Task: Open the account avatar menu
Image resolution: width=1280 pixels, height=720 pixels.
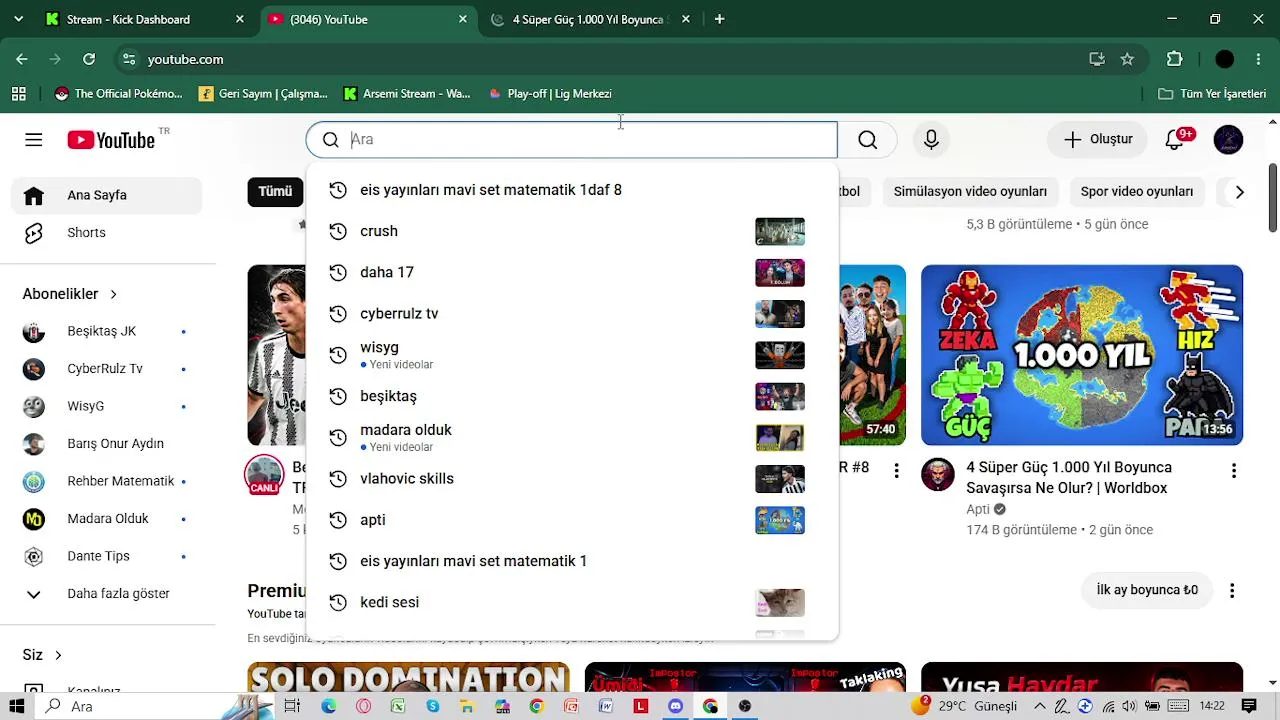Action: point(1228,140)
